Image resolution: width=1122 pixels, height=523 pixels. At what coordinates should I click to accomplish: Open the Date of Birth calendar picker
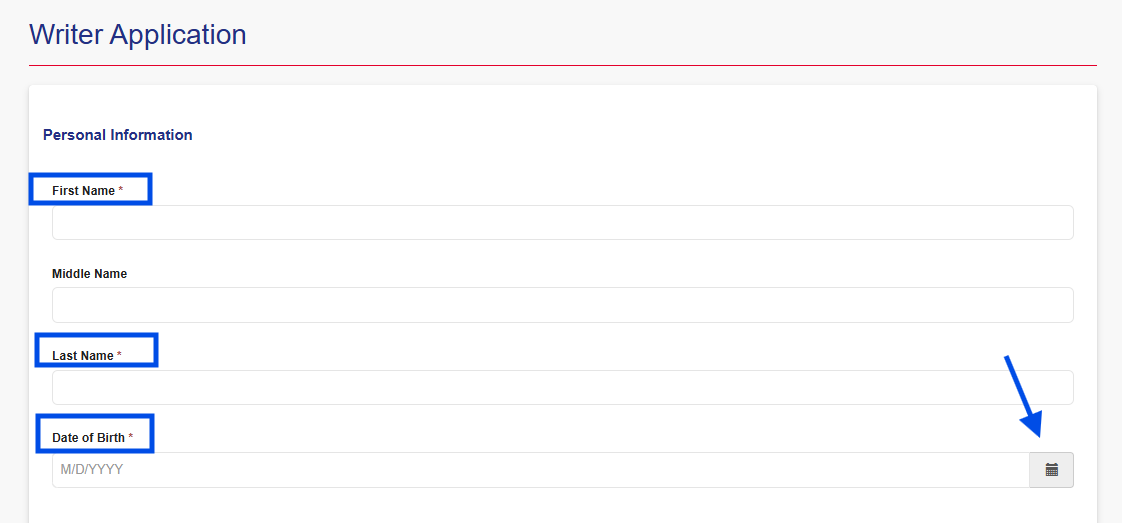1051,470
